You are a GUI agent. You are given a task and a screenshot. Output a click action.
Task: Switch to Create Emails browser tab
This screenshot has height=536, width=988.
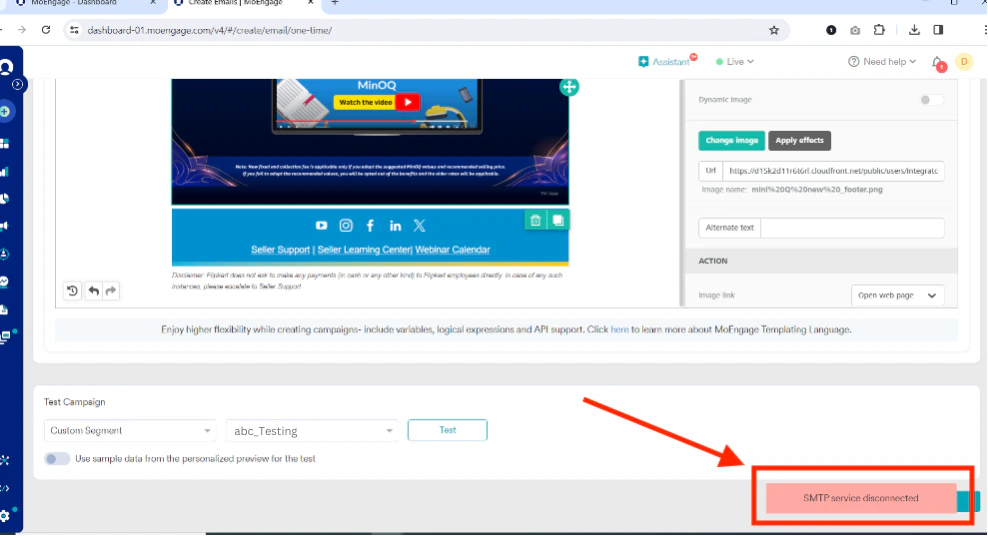(x=243, y=4)
